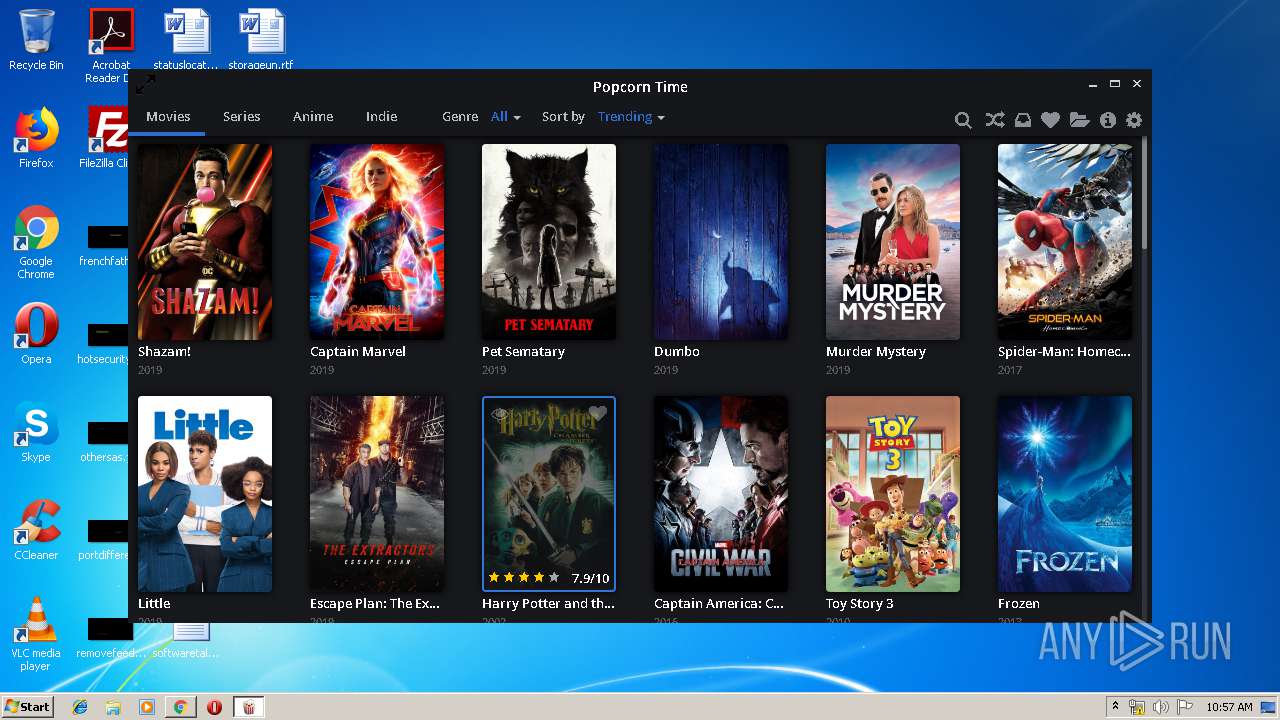Open the Dumbo movie poster
The height and width of the screenshot is (720, 1280).
tap(721, 242)
